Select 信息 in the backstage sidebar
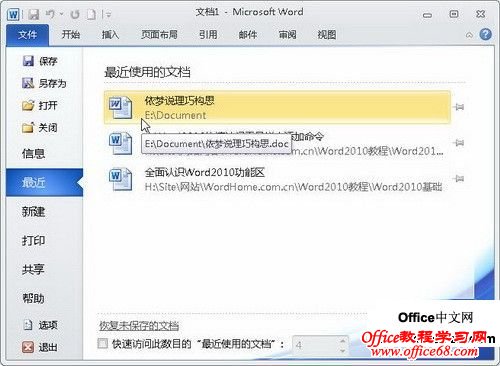Screen dimensions: 500x366 (33, 153)
